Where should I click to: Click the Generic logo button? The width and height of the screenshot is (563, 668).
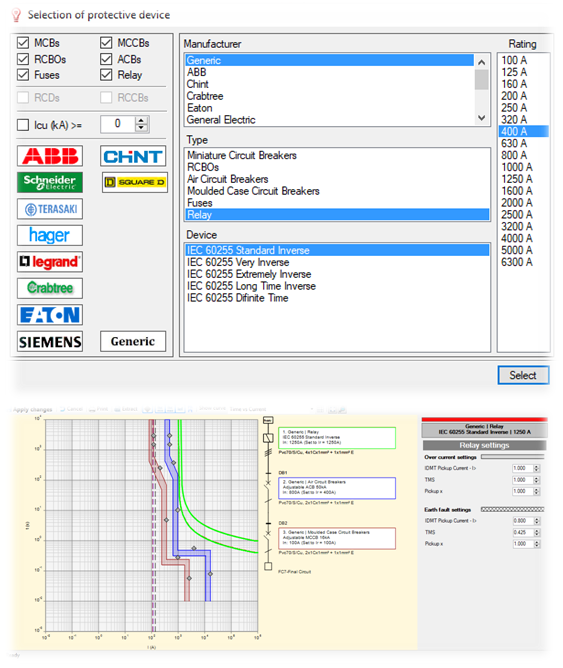click(133, 341)
